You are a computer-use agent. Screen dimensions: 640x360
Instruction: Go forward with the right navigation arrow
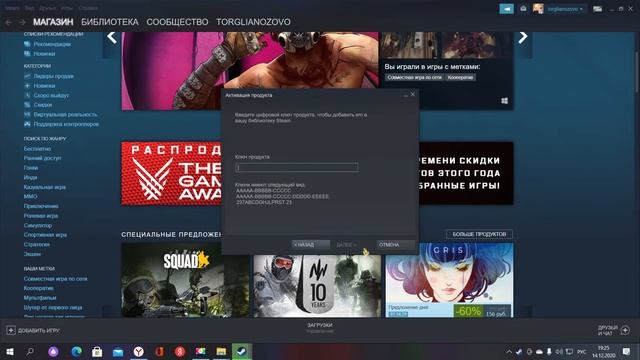22,22
